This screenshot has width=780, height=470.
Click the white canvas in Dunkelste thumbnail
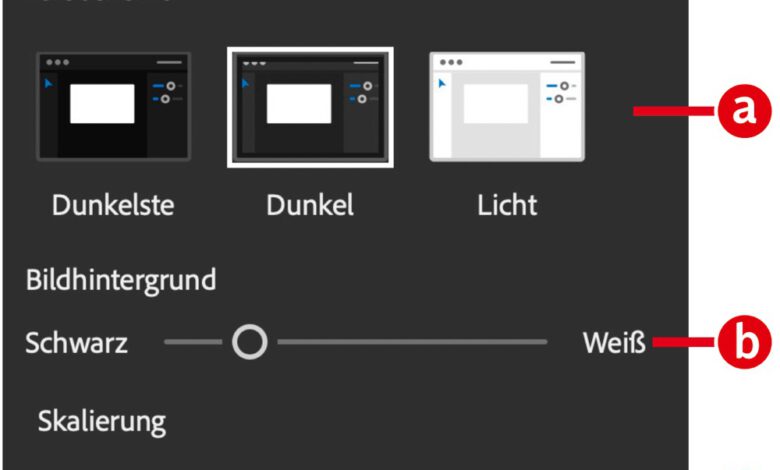pos(102,103)
